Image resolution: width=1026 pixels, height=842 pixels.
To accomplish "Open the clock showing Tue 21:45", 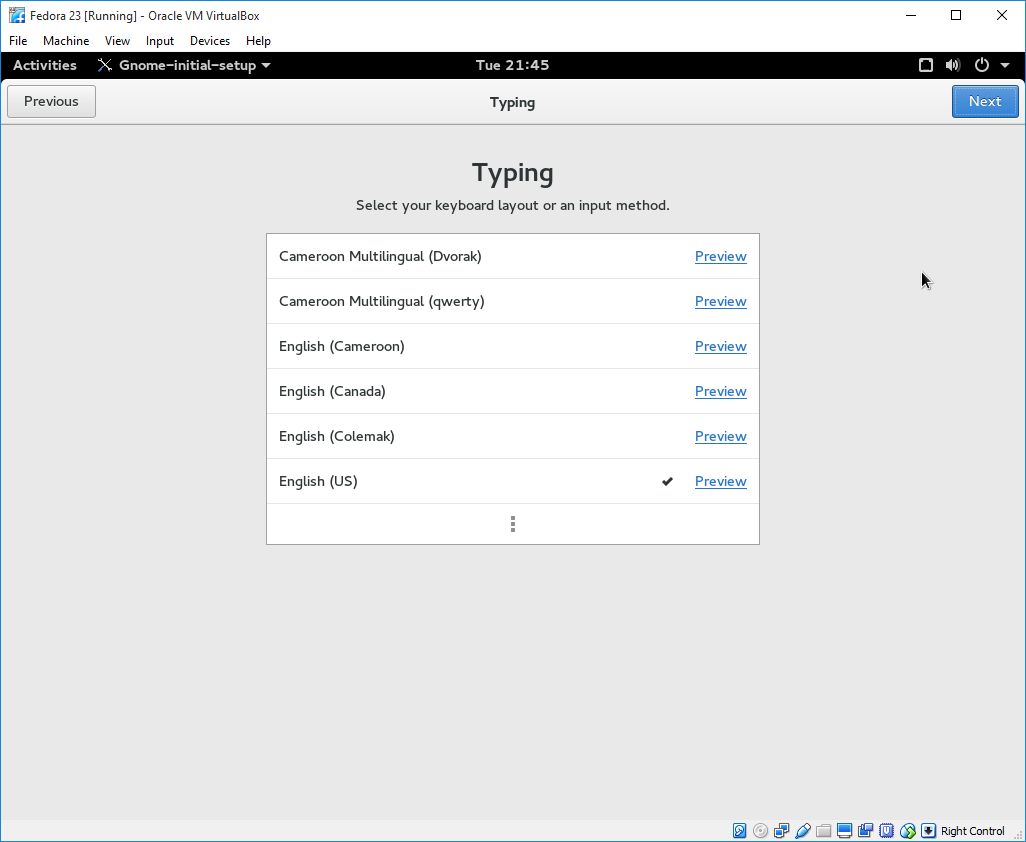I will click(512, 65).
